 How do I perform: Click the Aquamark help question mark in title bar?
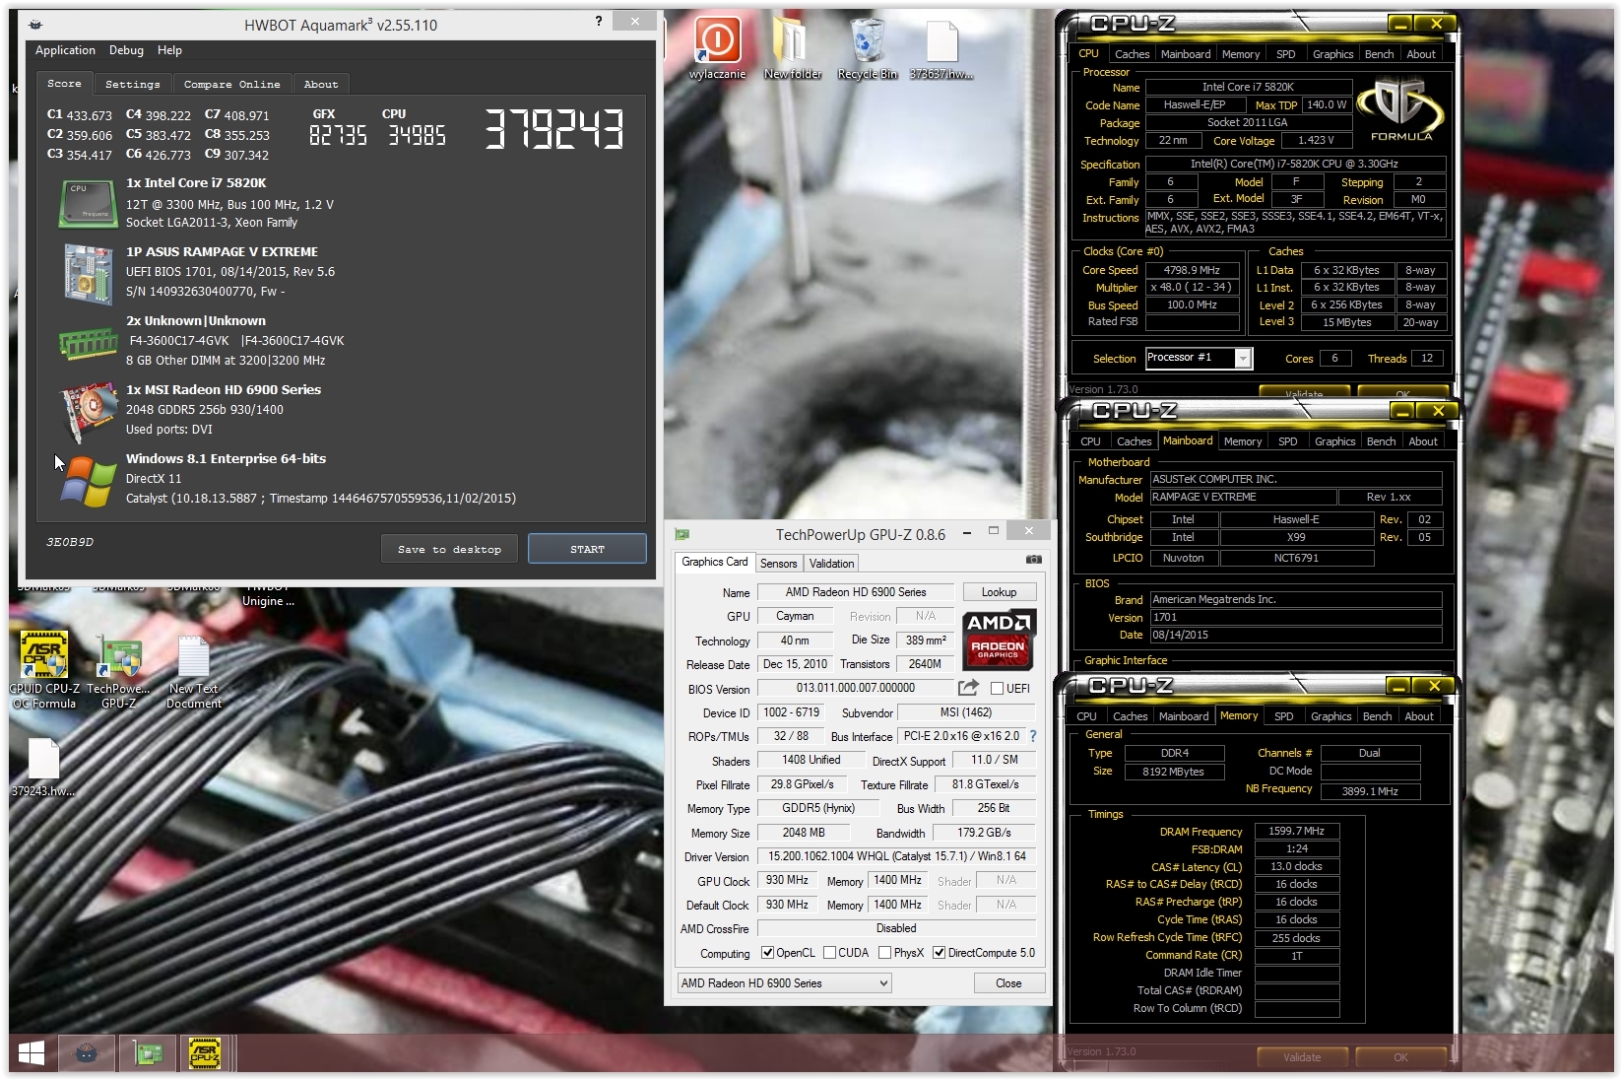pyautogui.click(x=598, y=21)
